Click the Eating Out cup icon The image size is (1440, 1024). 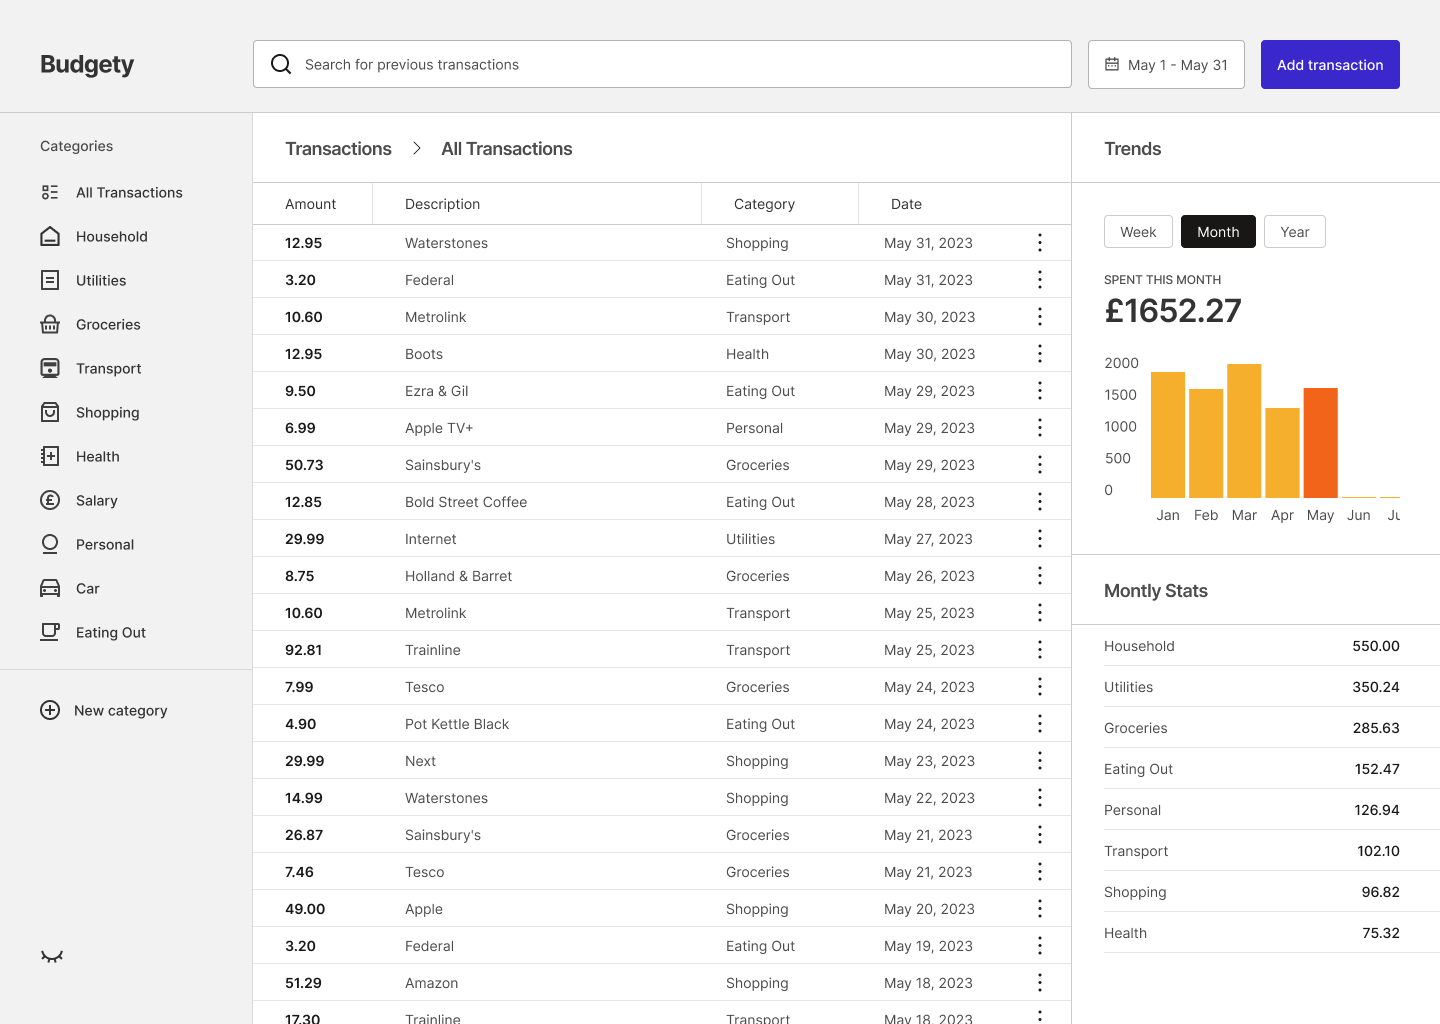click(50, 632)
